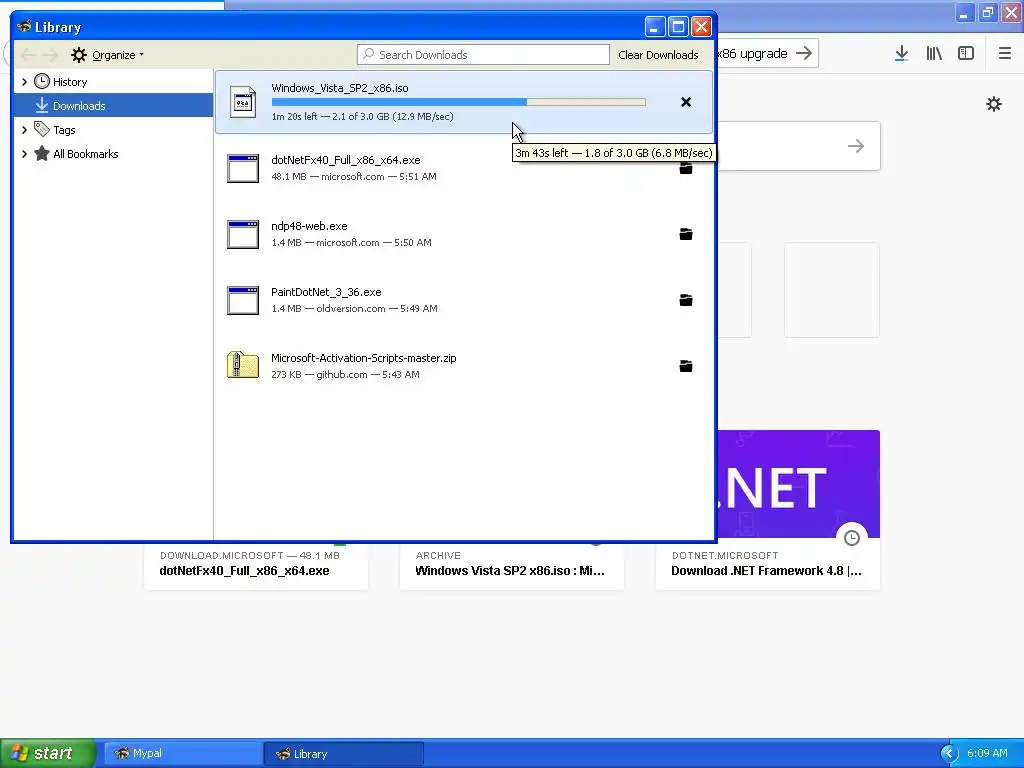Click the Clear Downloads button

click(x=658, y=55)
